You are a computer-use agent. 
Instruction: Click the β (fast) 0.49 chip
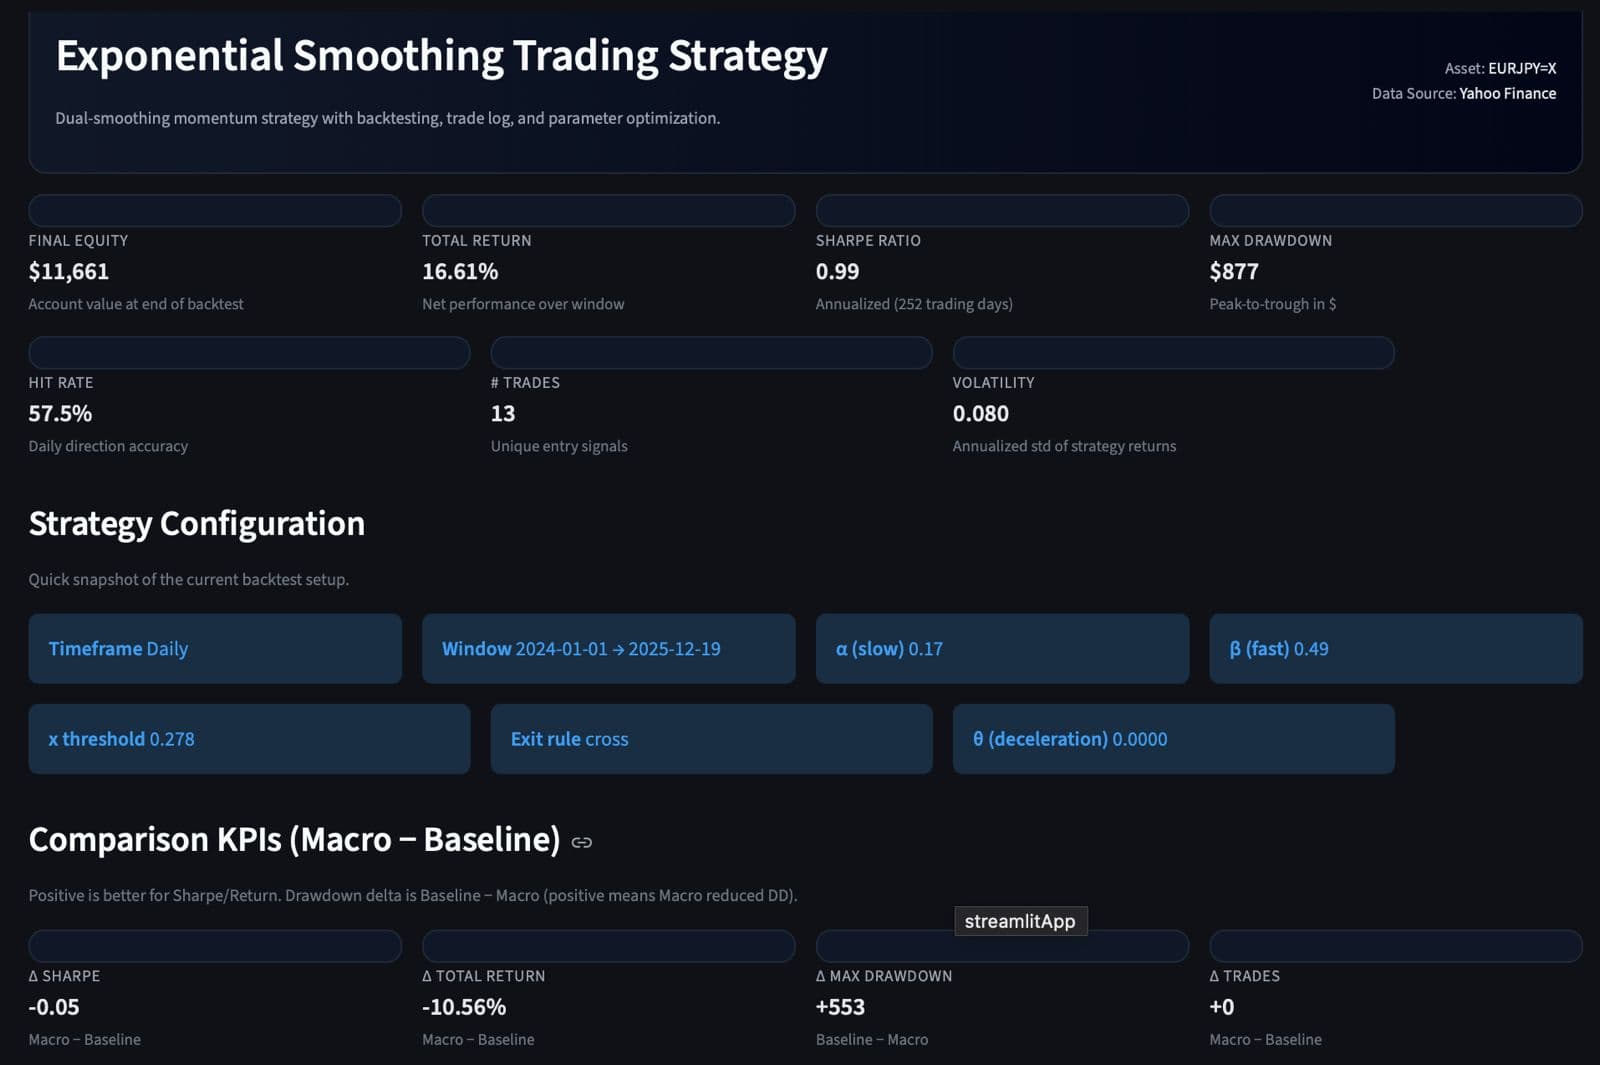point(1395,649)
